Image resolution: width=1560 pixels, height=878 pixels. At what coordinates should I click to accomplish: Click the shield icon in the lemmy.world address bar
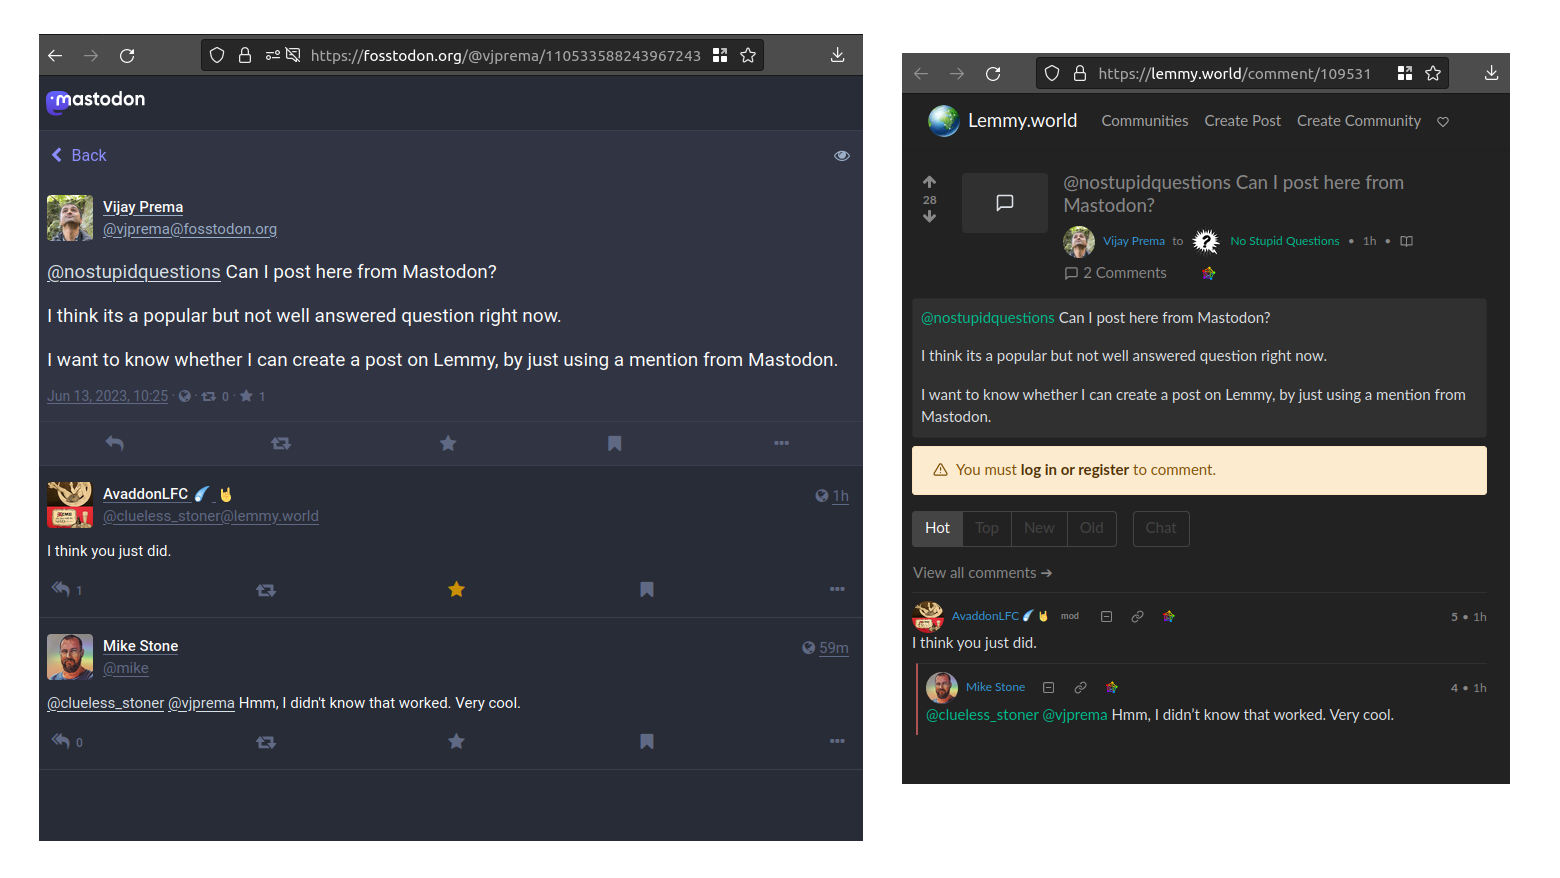click(x=1052, y=73)
